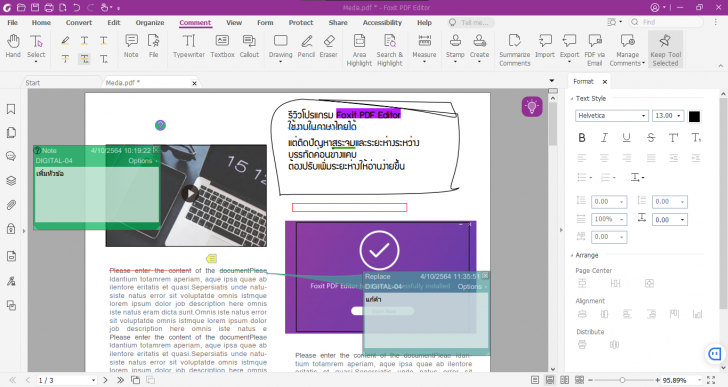Open the Measure tool

tap(424, 47)
